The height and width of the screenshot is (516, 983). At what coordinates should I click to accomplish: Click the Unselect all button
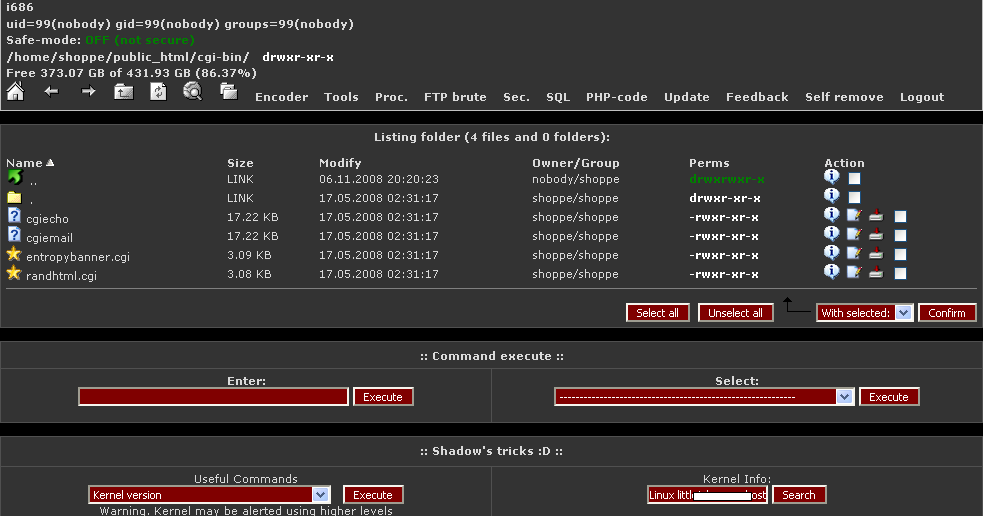[735, 313]
